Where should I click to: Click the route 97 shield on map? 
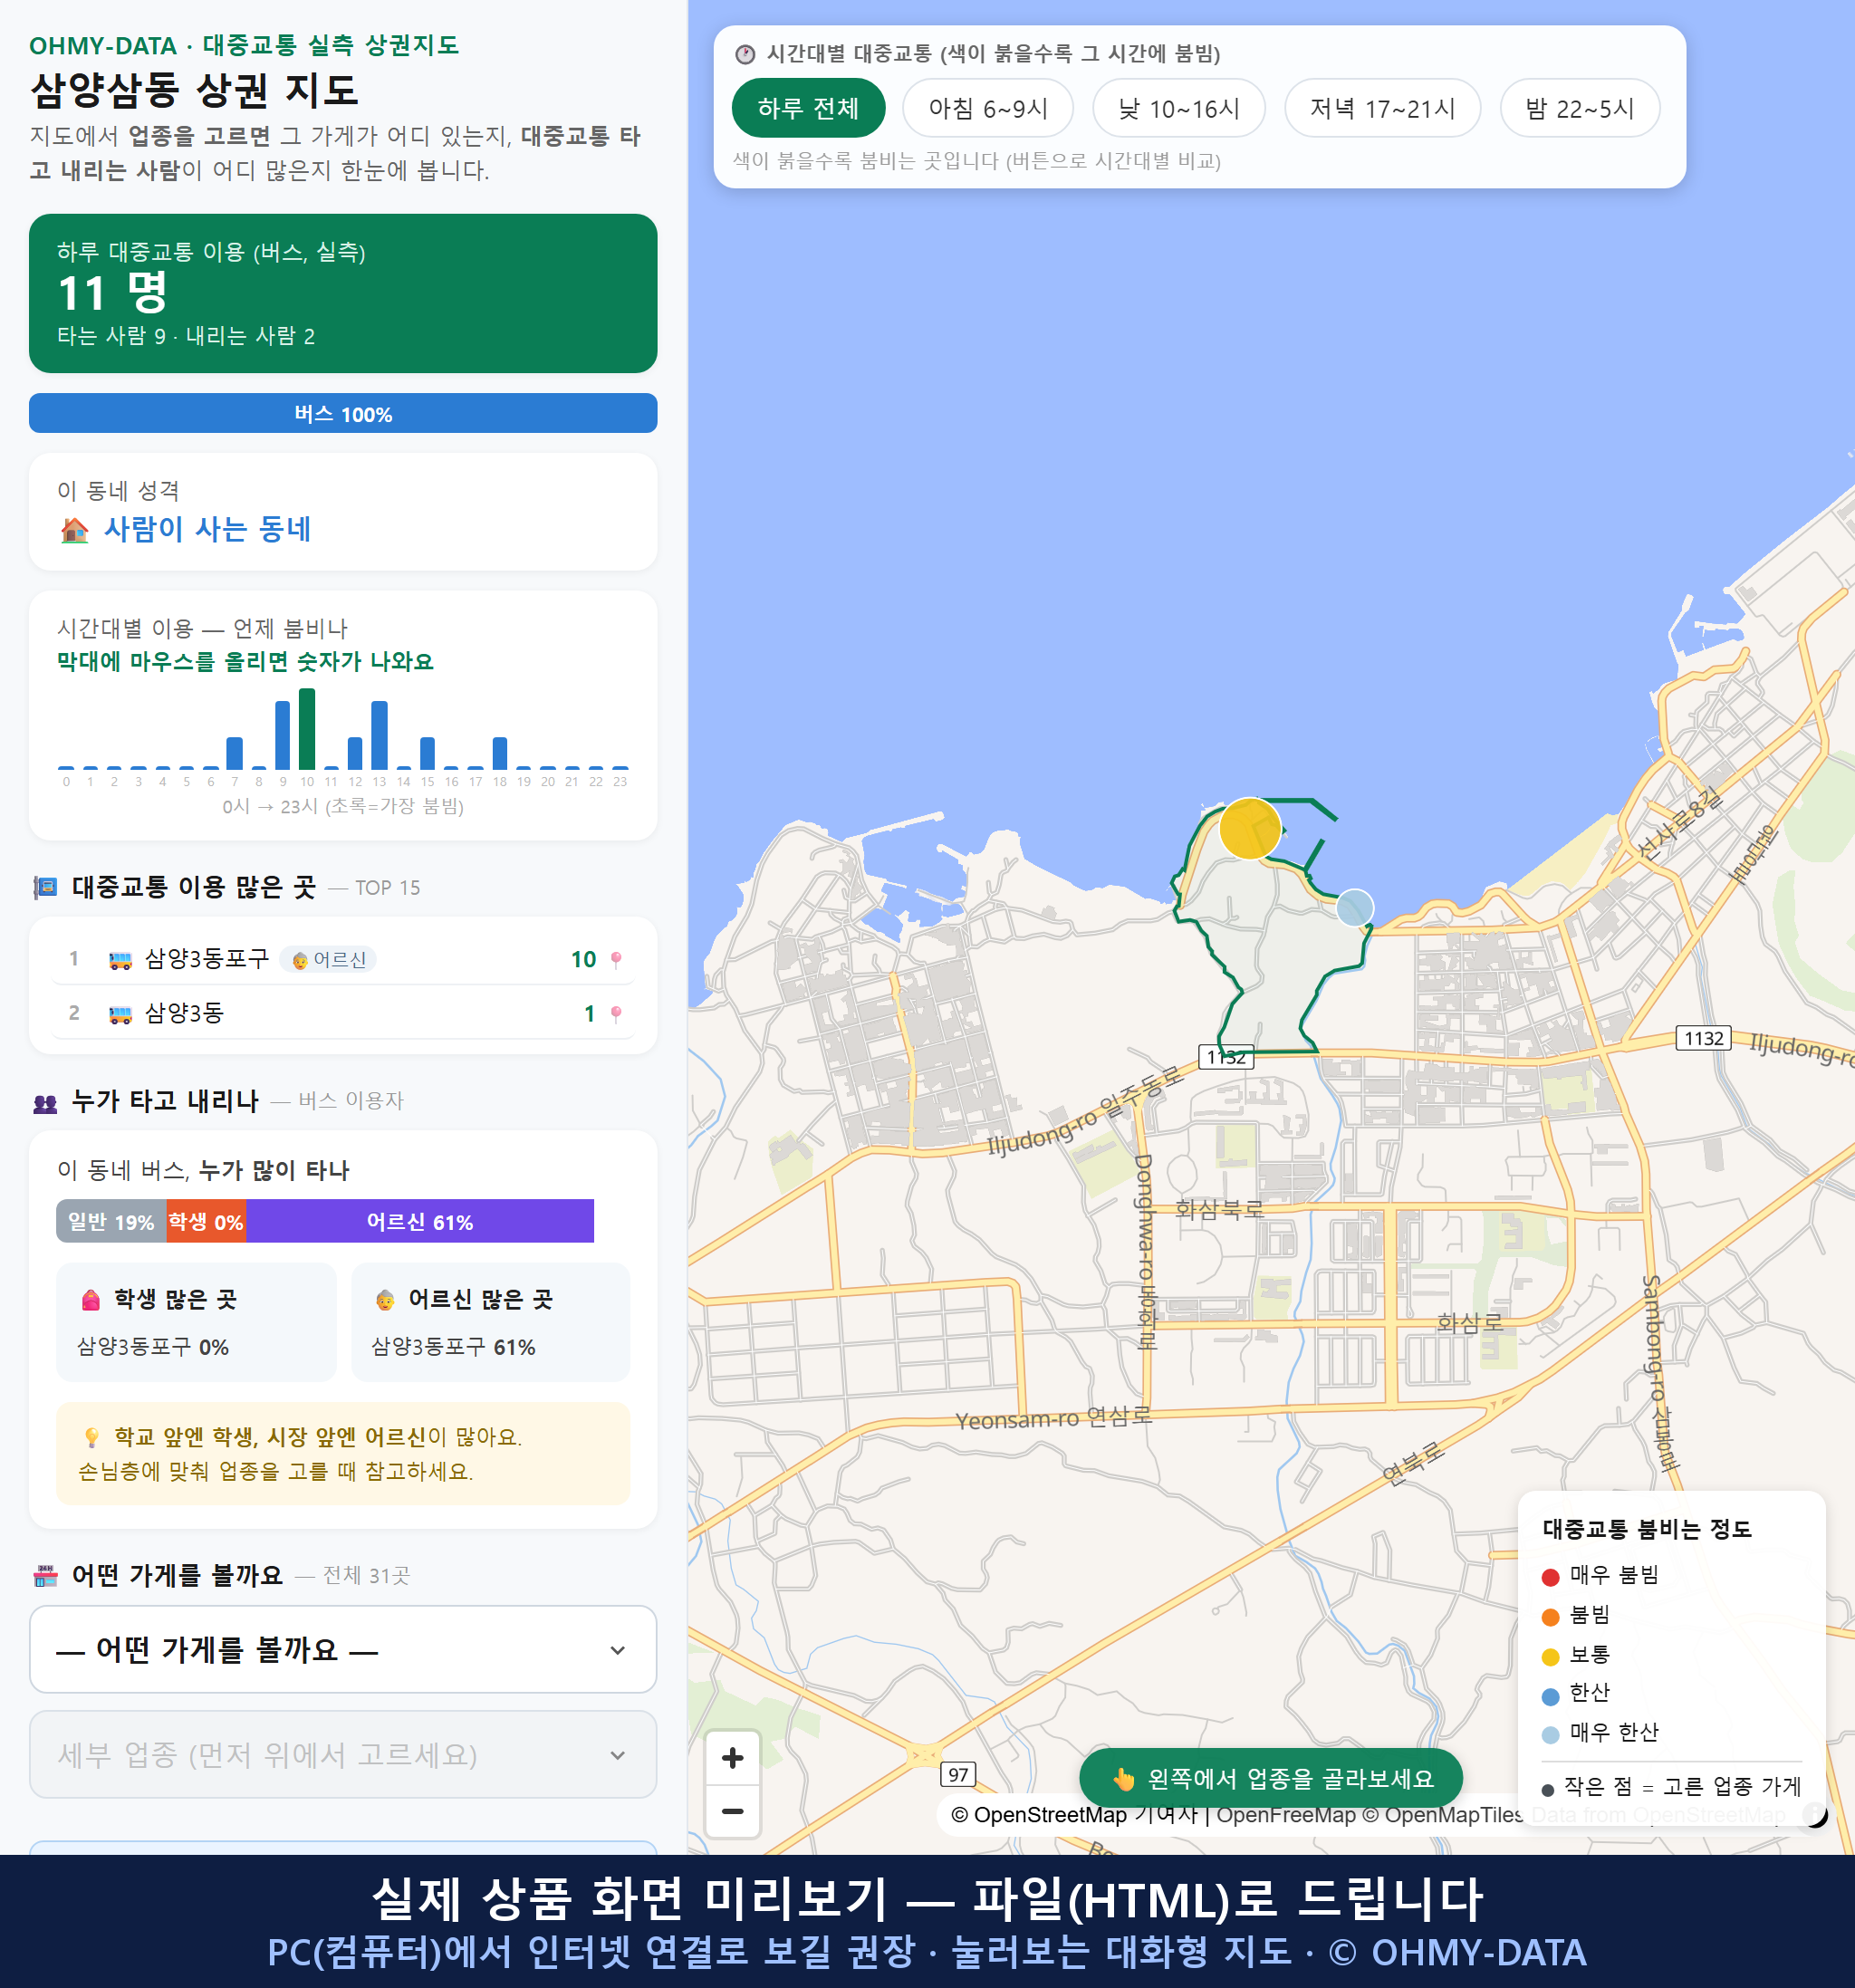point(958,1775)
